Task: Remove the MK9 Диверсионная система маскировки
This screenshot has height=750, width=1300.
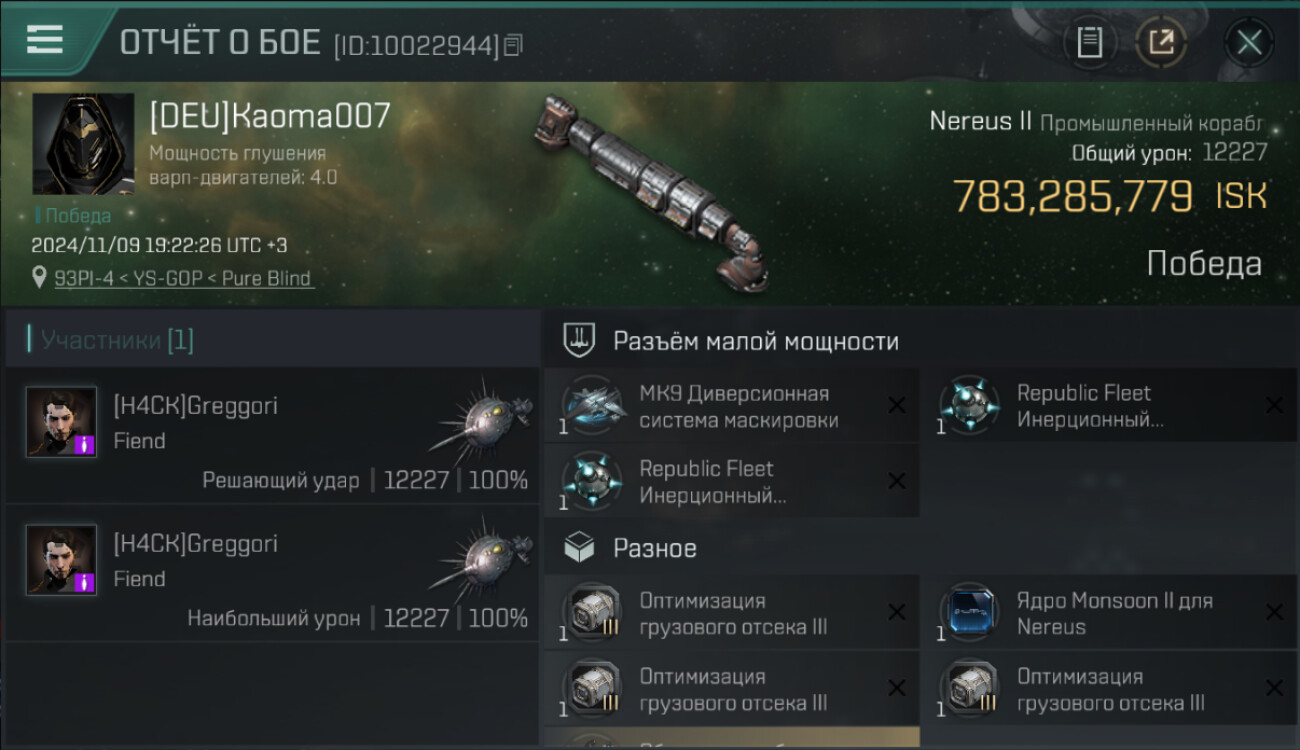Action: tap(897, 405)
